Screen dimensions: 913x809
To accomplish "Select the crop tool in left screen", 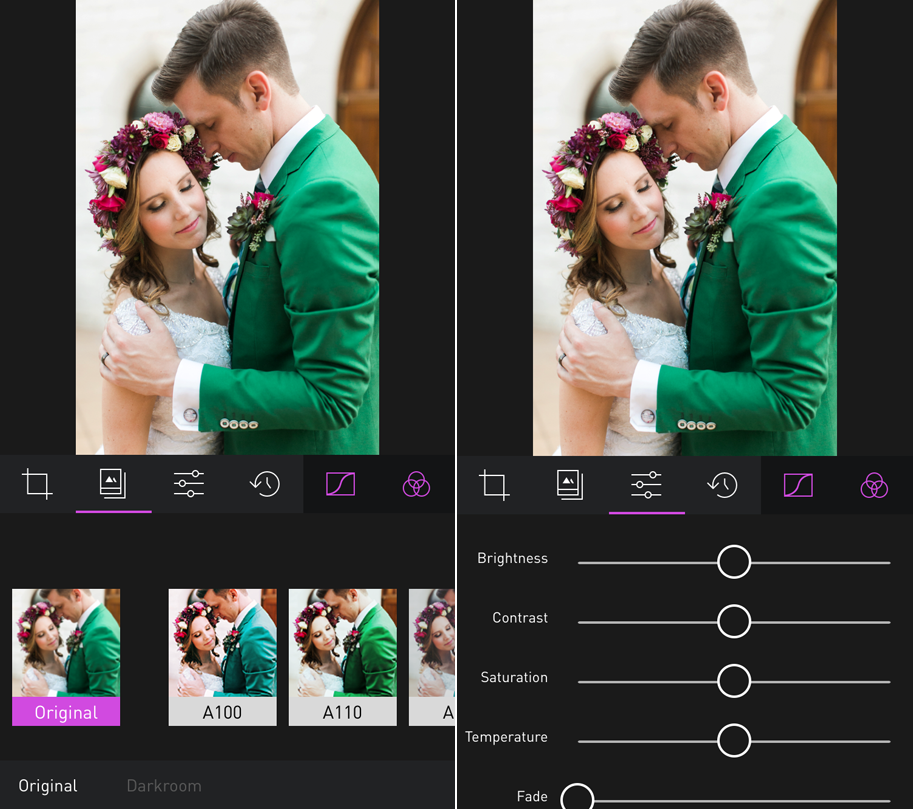I will pyautogui.click(x=38, y=485).
